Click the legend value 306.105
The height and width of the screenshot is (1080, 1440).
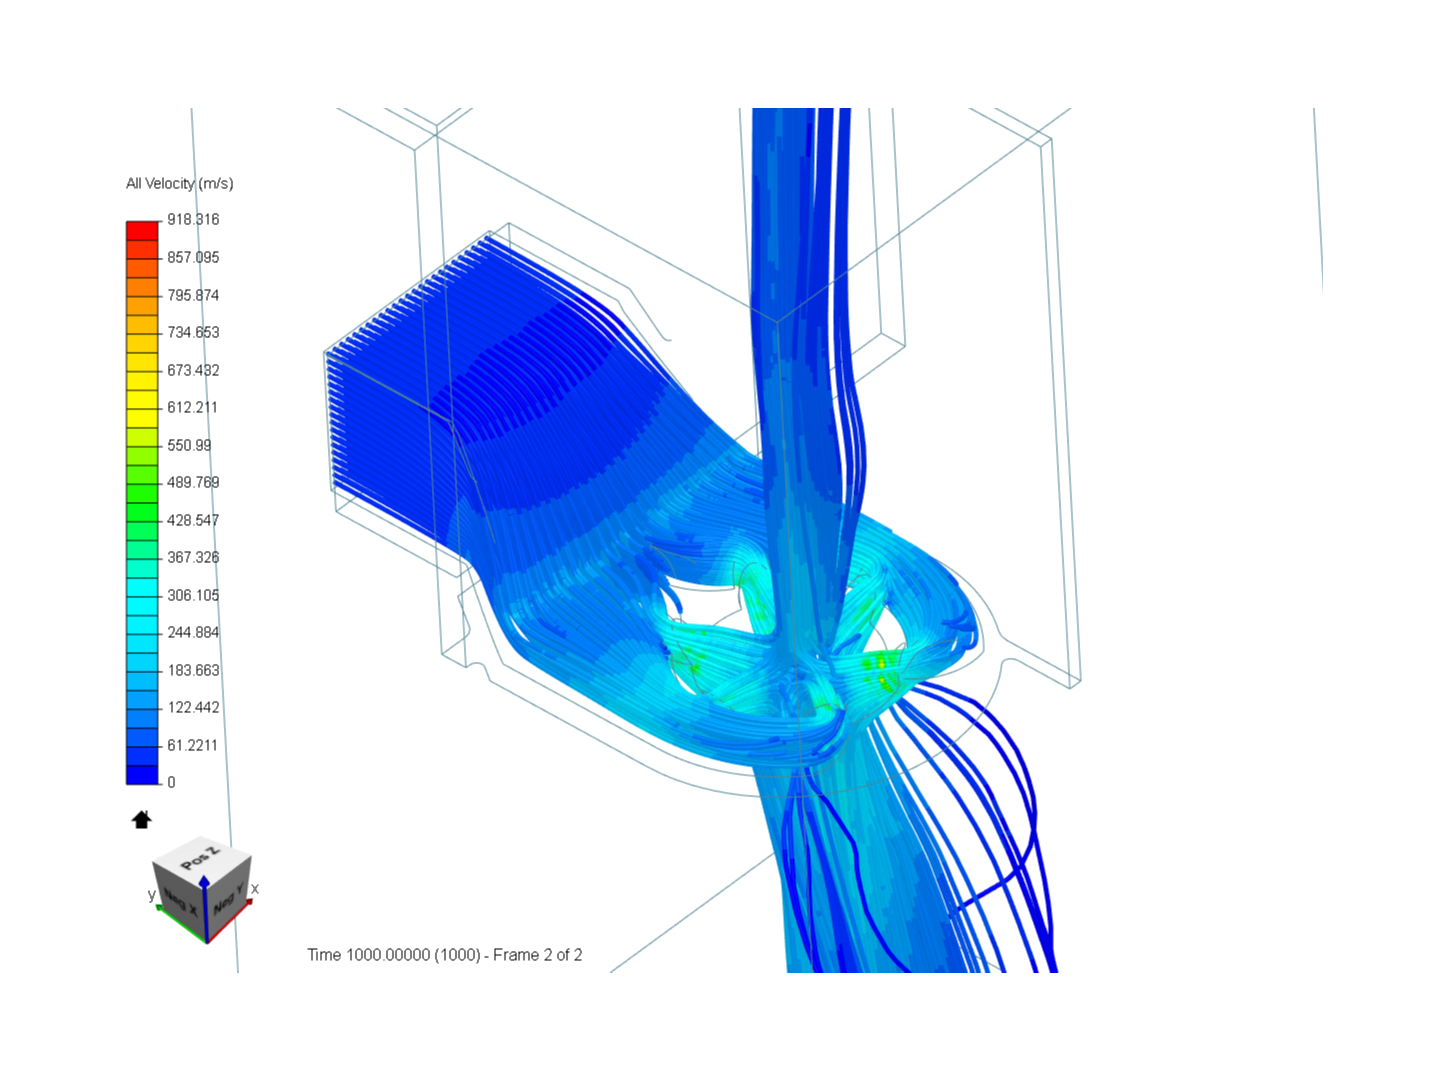(193, 595)
